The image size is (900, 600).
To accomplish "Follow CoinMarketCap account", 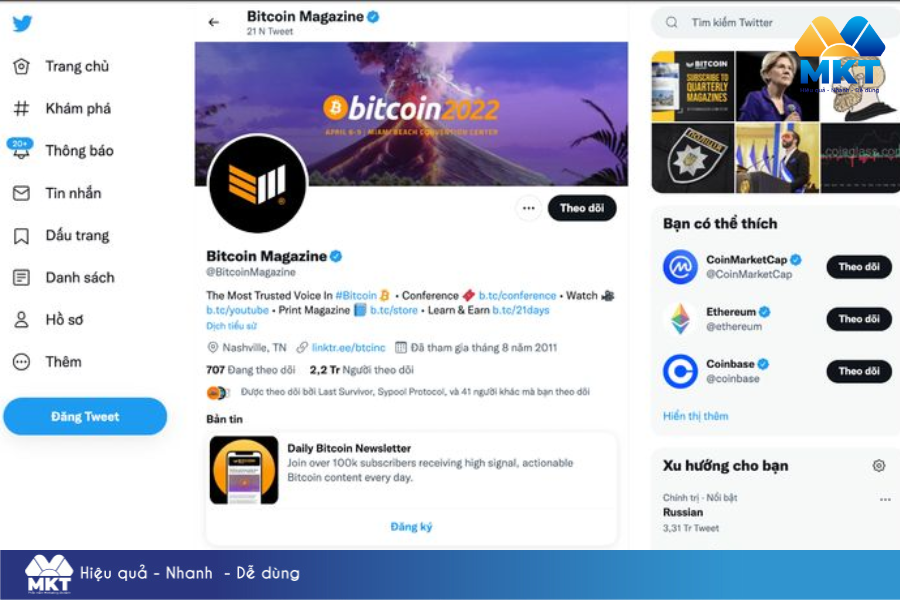I will point(859,267).
